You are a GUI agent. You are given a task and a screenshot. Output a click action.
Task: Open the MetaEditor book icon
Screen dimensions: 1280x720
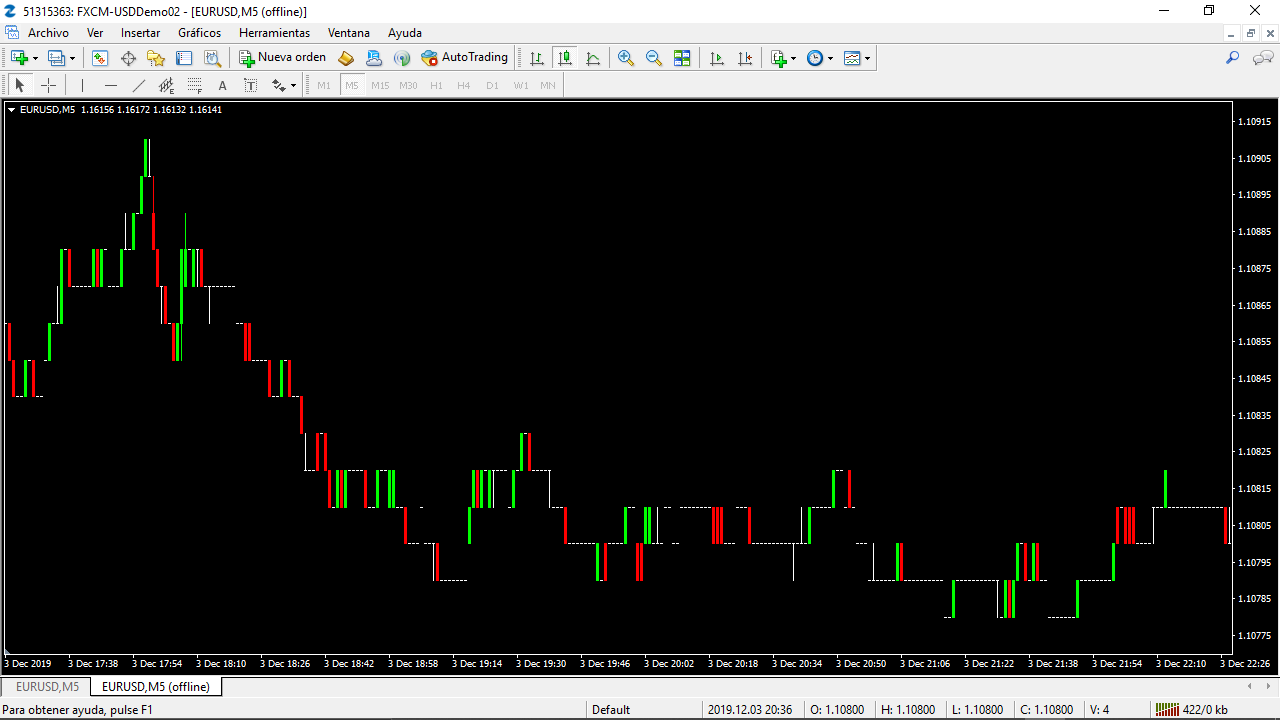(x=346, y=58)
